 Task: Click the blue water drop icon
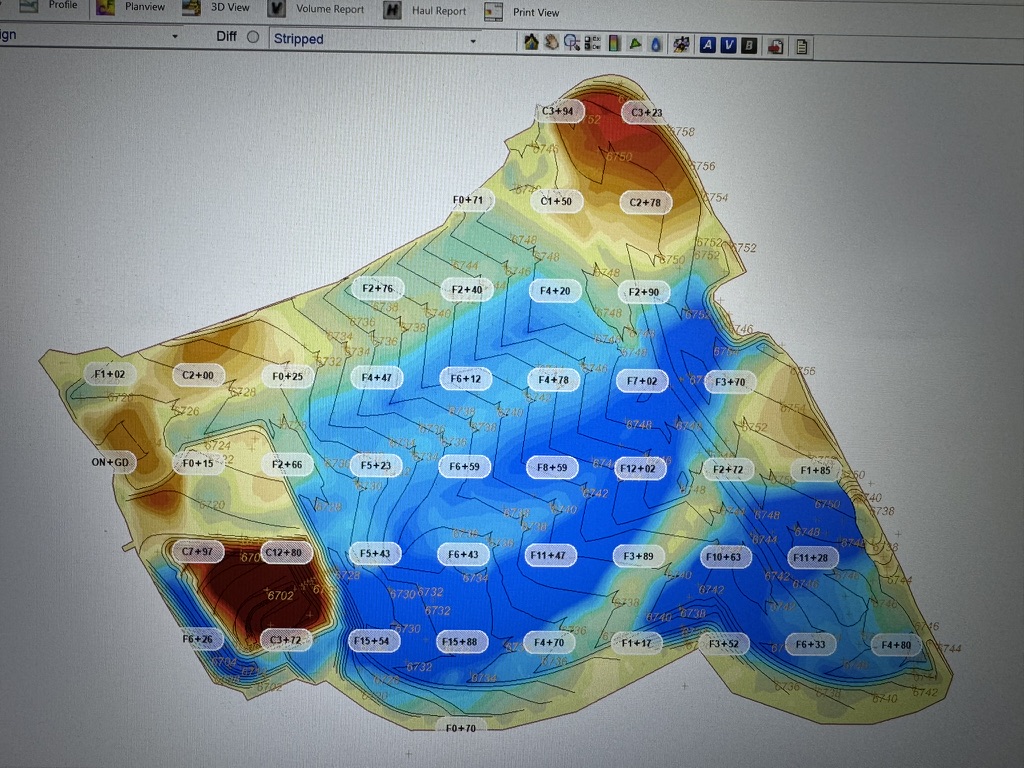pos(656,44)
